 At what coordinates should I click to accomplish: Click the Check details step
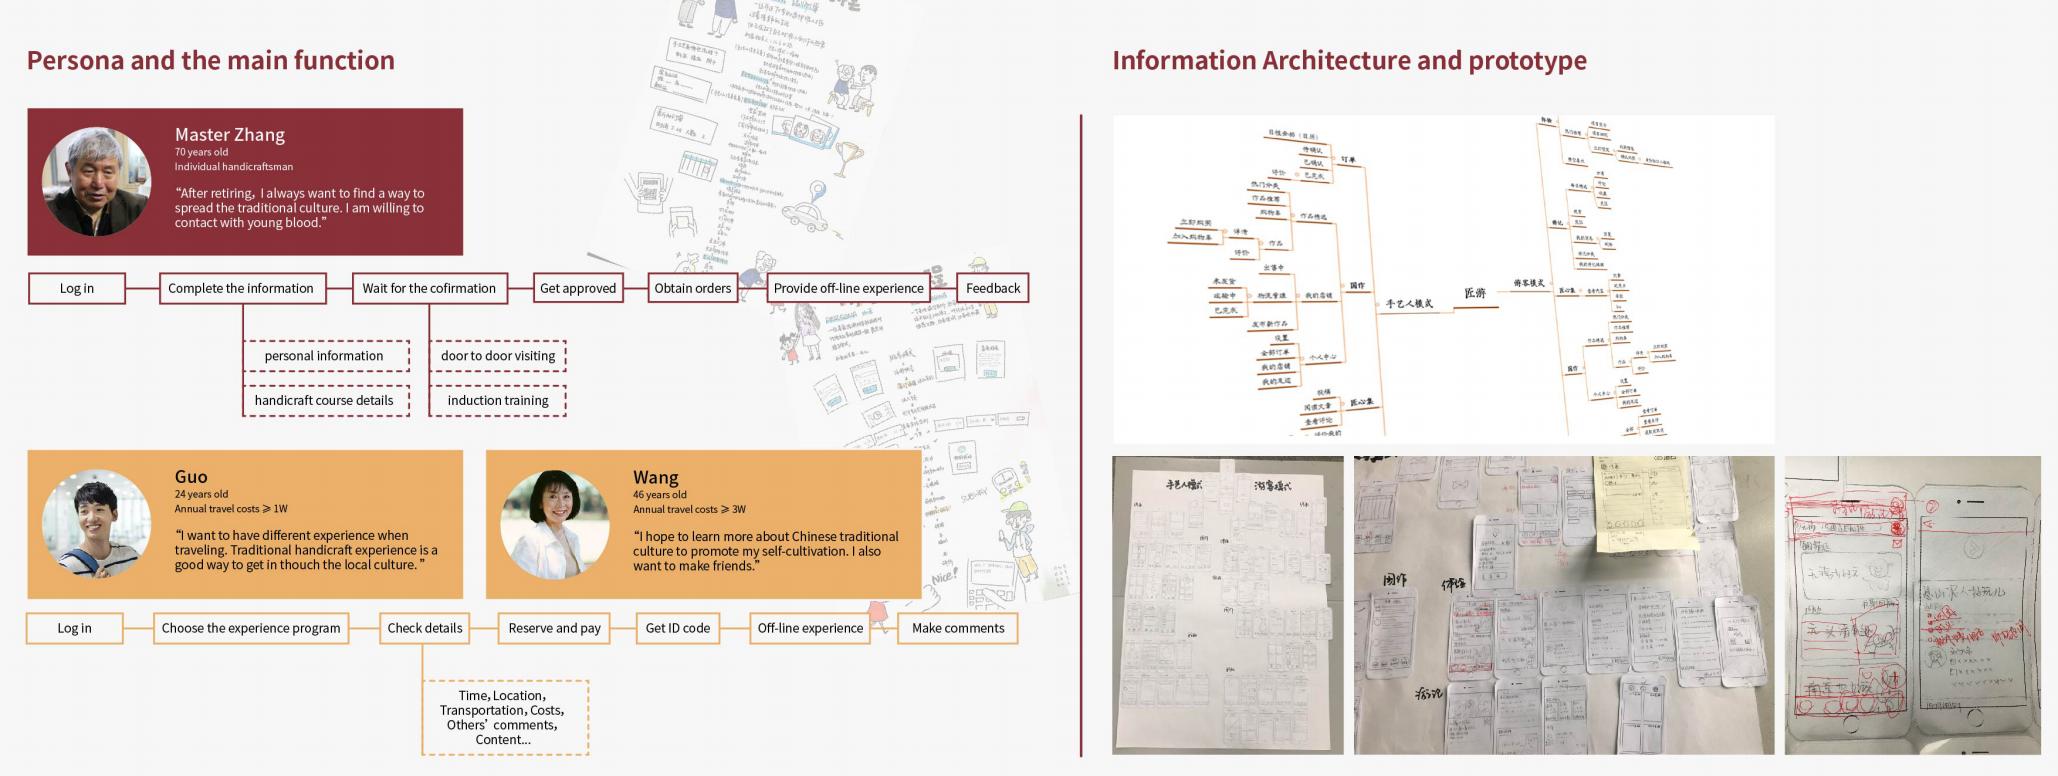point(425,628)
